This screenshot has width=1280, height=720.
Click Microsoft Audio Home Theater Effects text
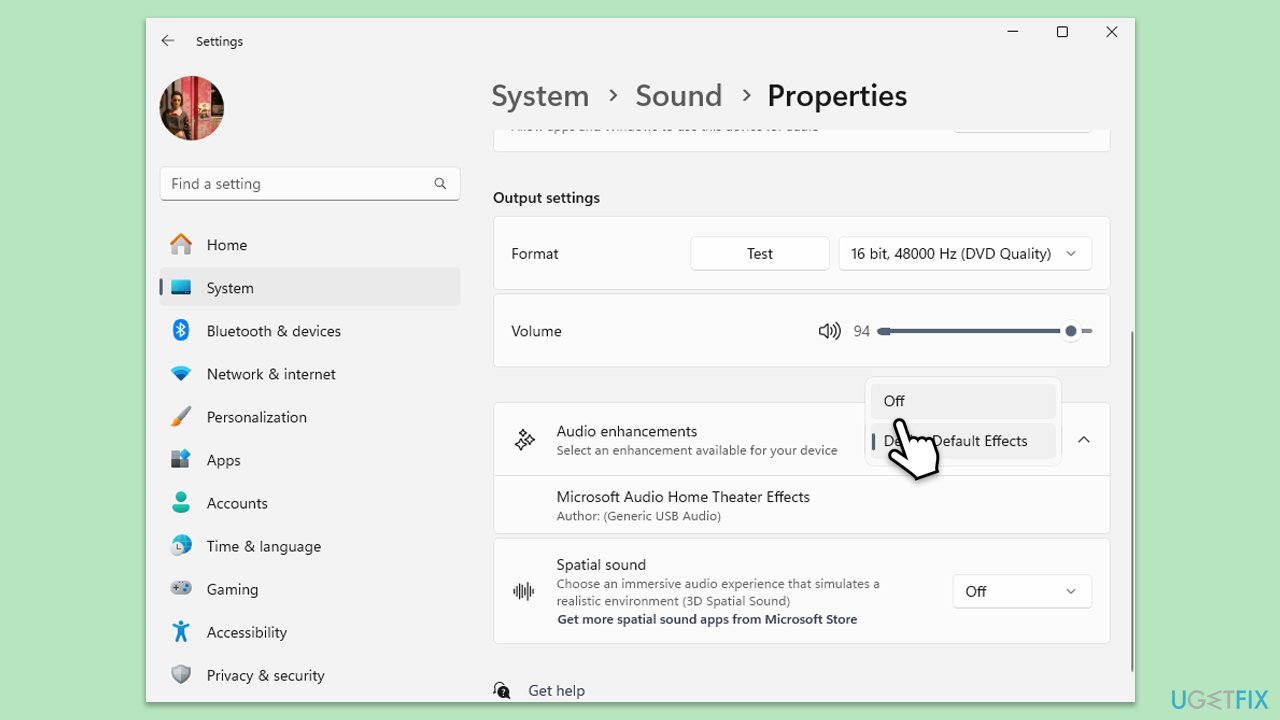tap(683, 497)
